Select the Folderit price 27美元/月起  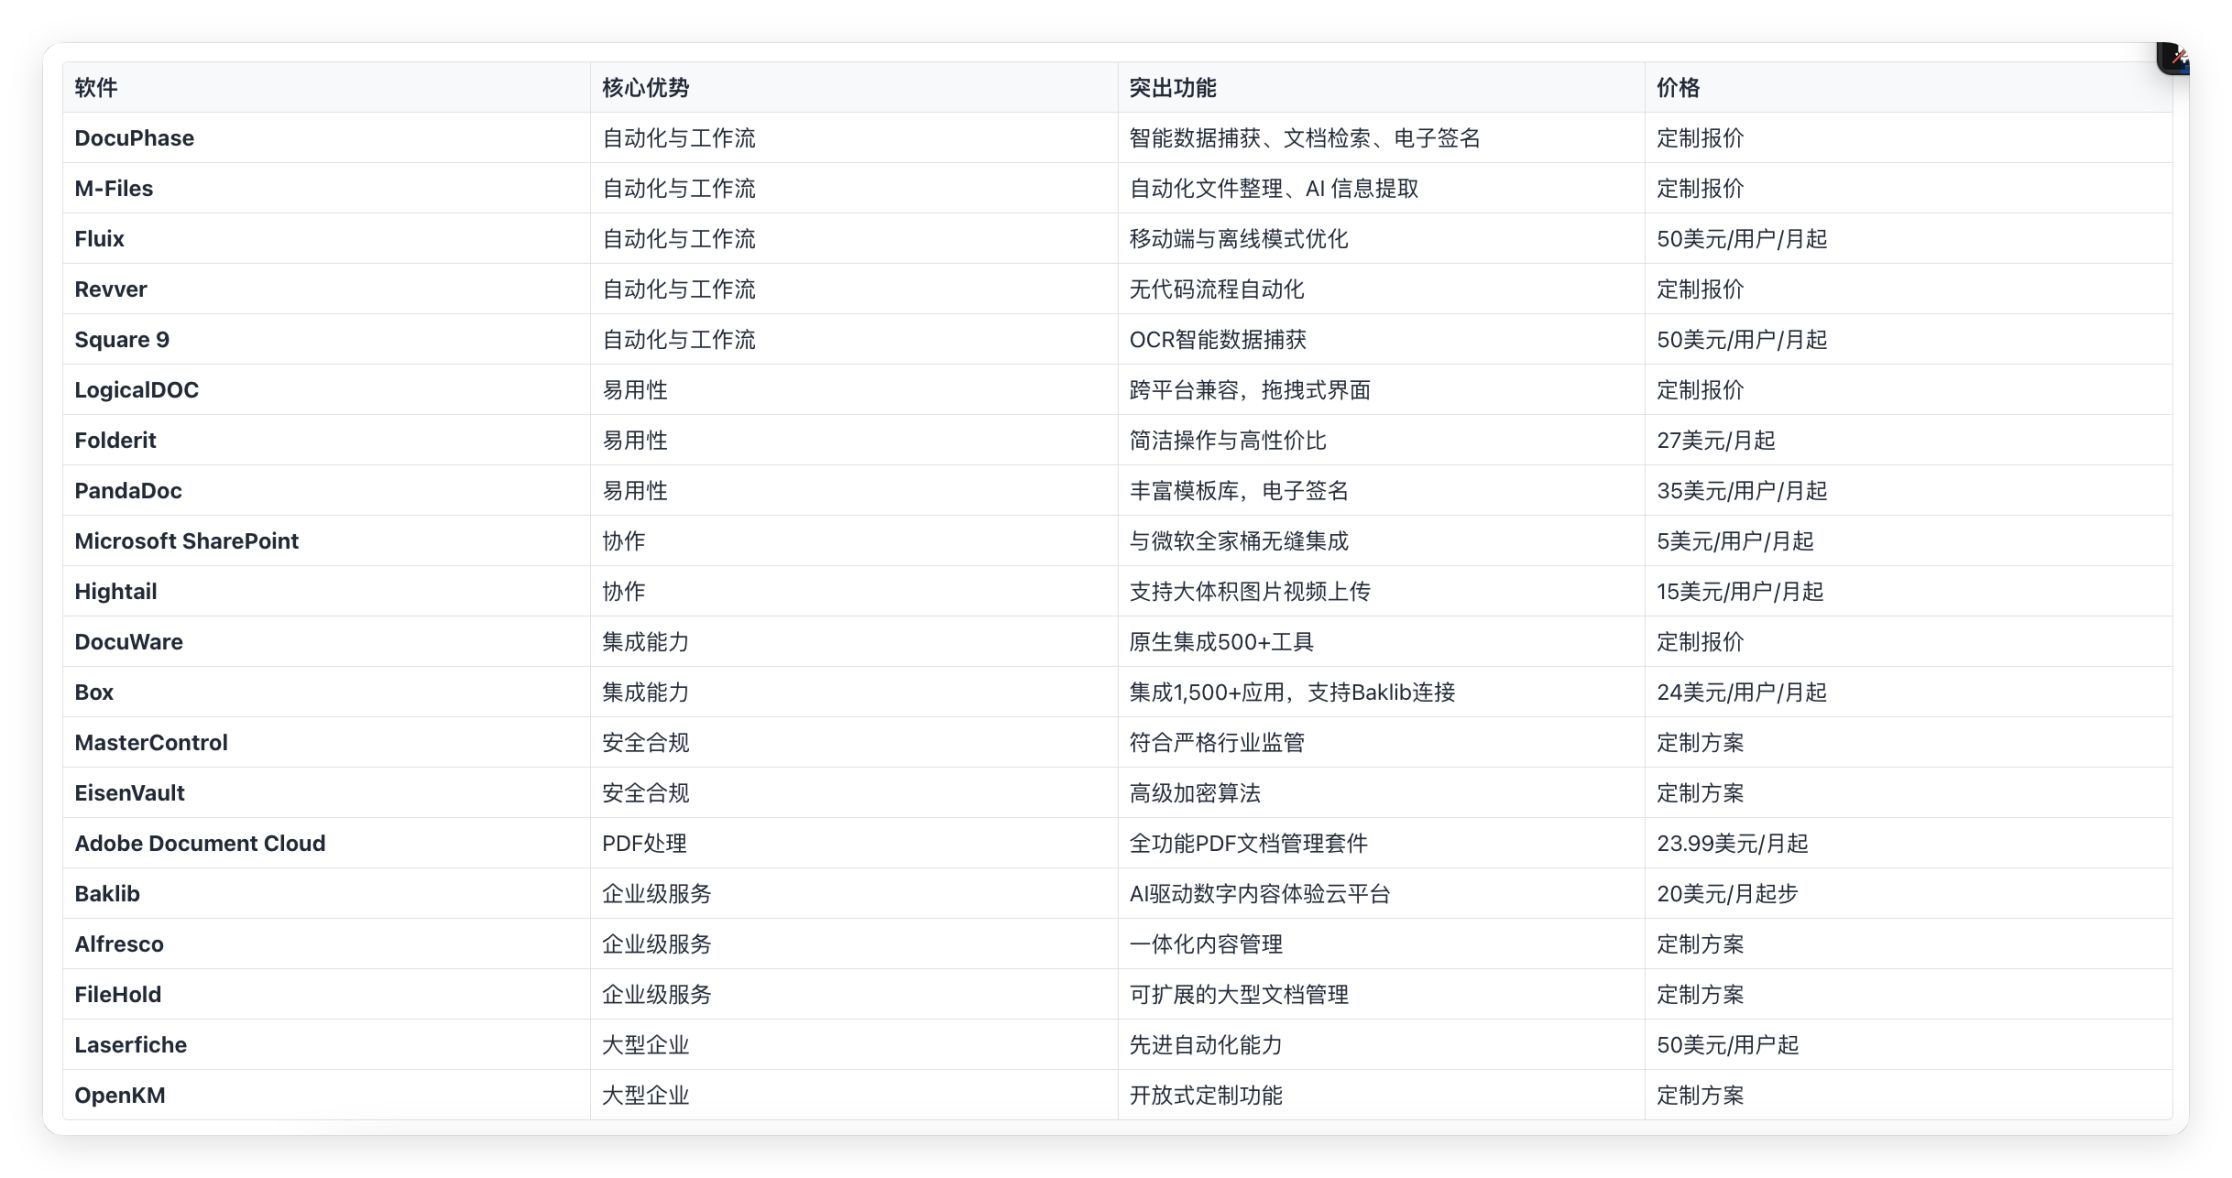click(x=1715, y=440)
